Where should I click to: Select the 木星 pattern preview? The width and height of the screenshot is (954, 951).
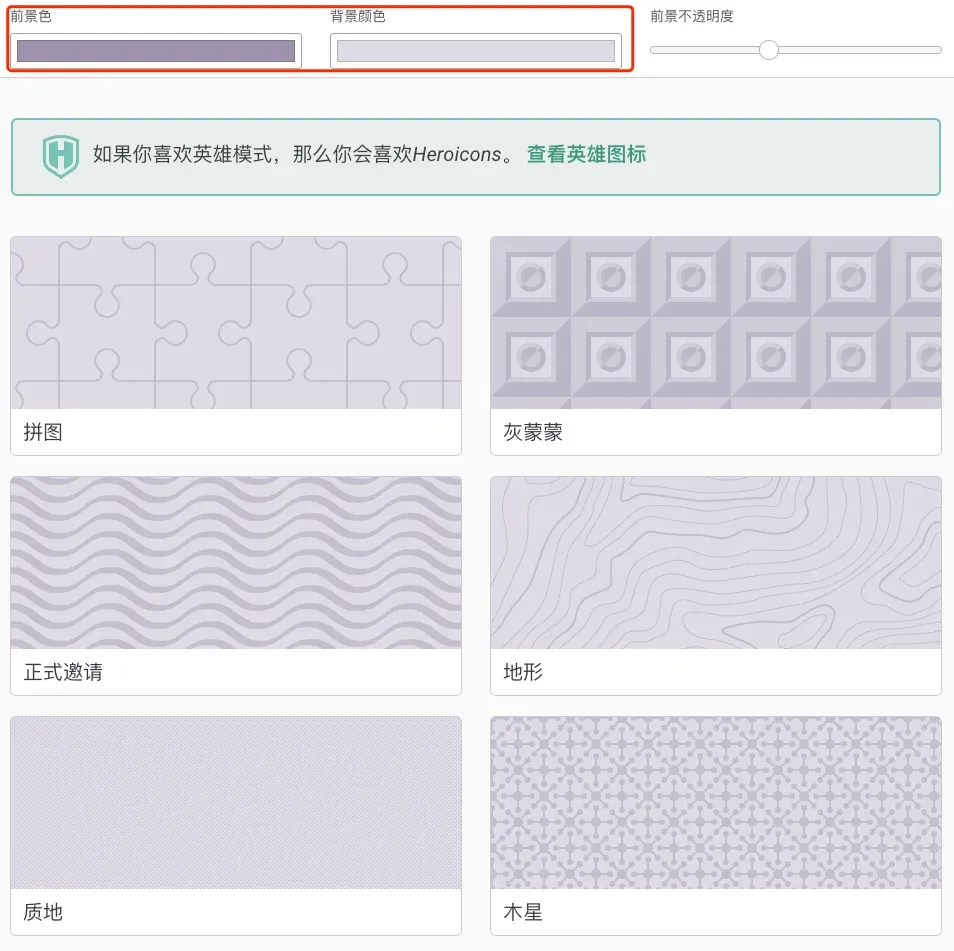pyautogui.click(x=716, y=803)
